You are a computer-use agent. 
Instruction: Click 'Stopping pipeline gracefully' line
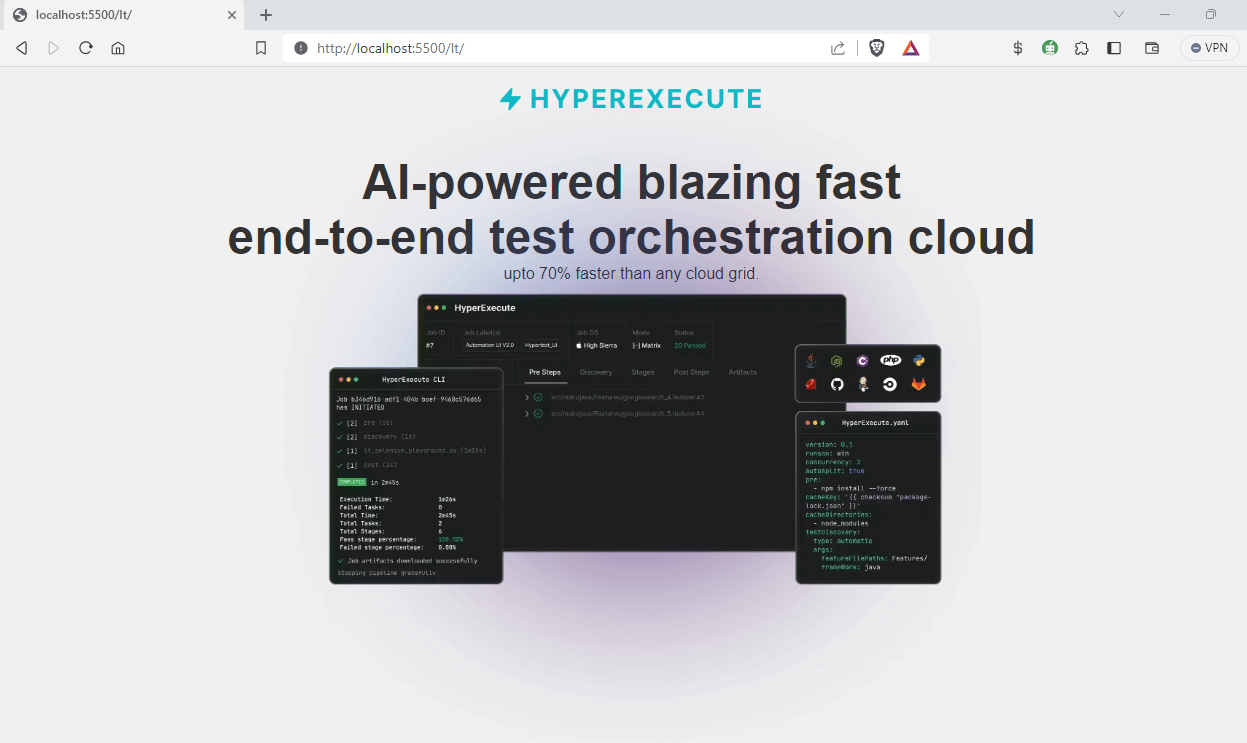[387, 573]
